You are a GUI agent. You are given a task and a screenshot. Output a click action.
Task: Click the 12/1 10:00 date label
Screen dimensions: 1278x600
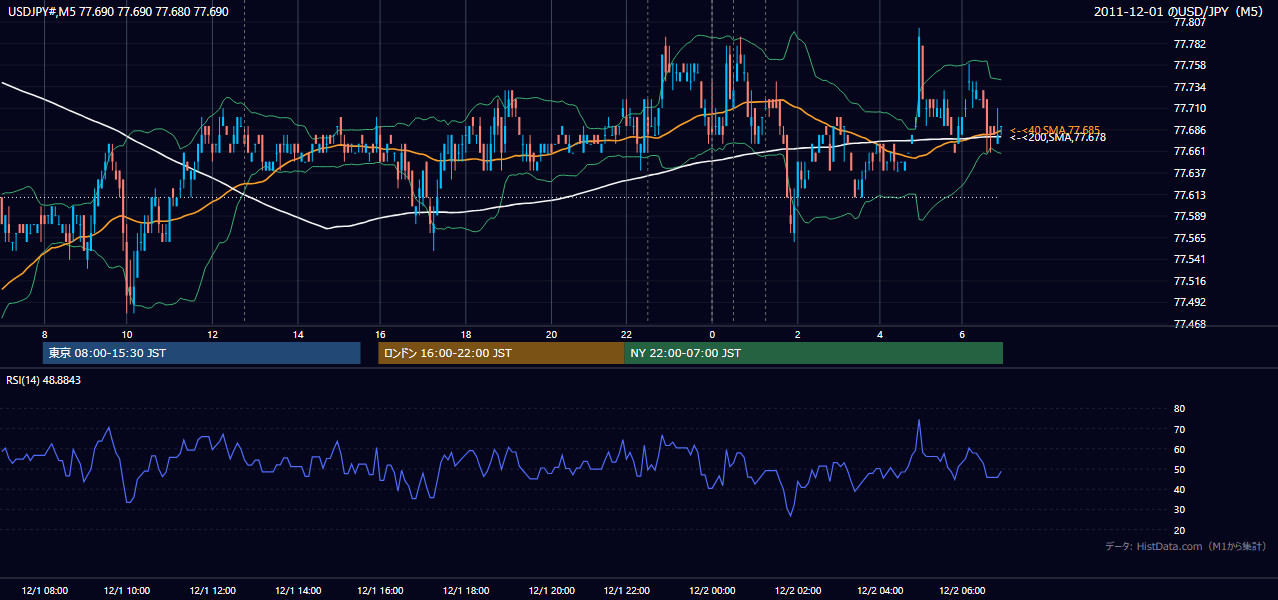[127, 591]
